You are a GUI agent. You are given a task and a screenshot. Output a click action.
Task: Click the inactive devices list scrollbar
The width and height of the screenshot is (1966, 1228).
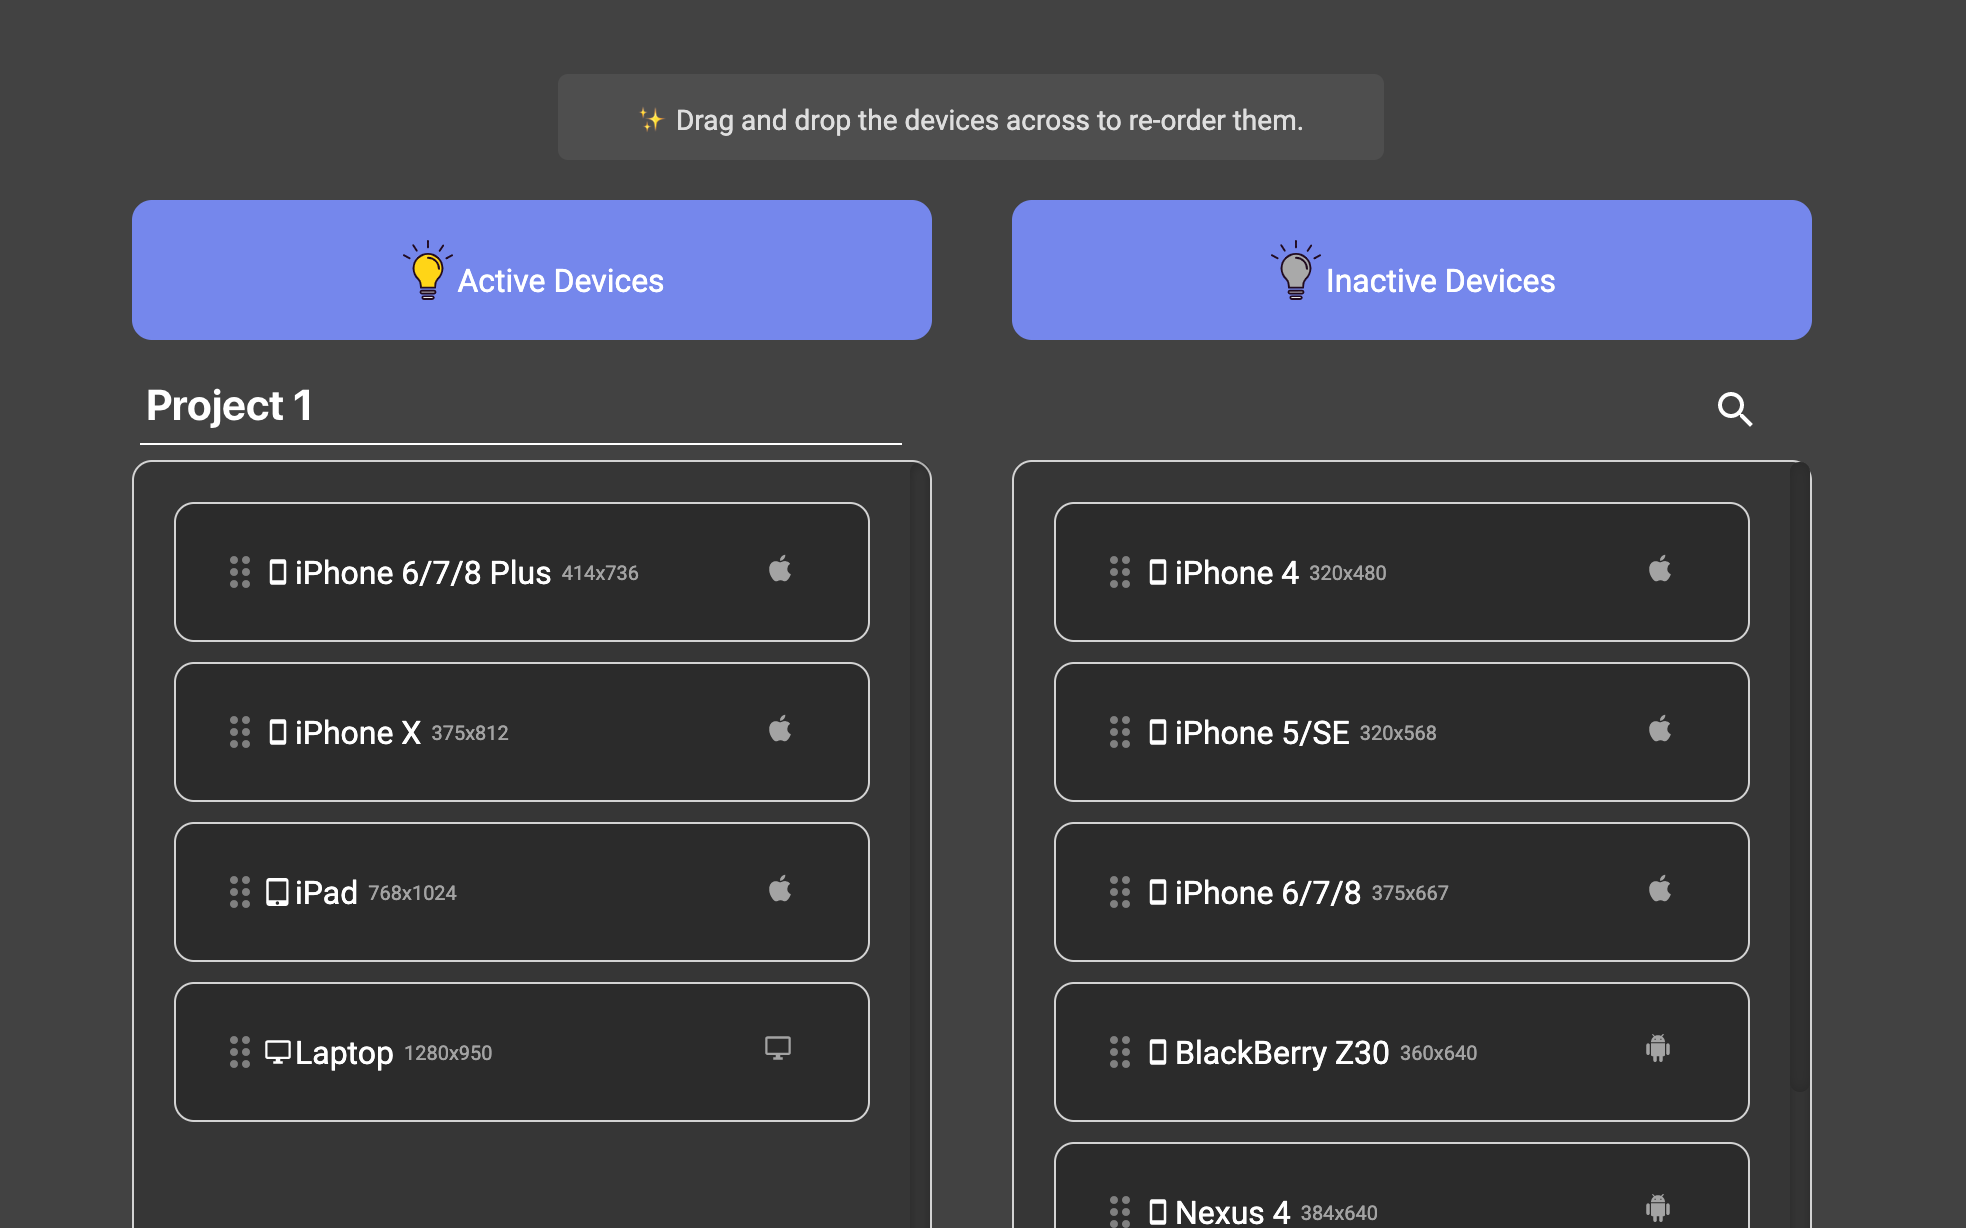pyautogui.click(x=1800, y=778)
